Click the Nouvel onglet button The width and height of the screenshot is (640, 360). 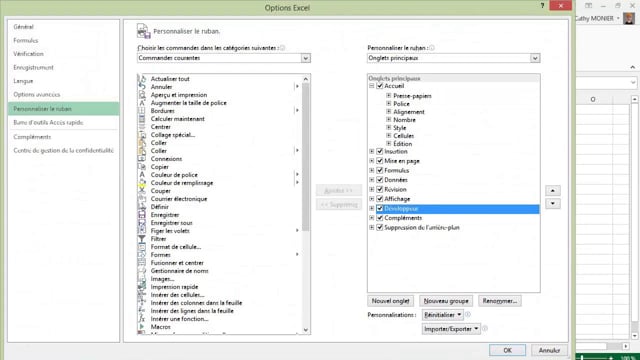pyautogui.click(x=390, y=301)
